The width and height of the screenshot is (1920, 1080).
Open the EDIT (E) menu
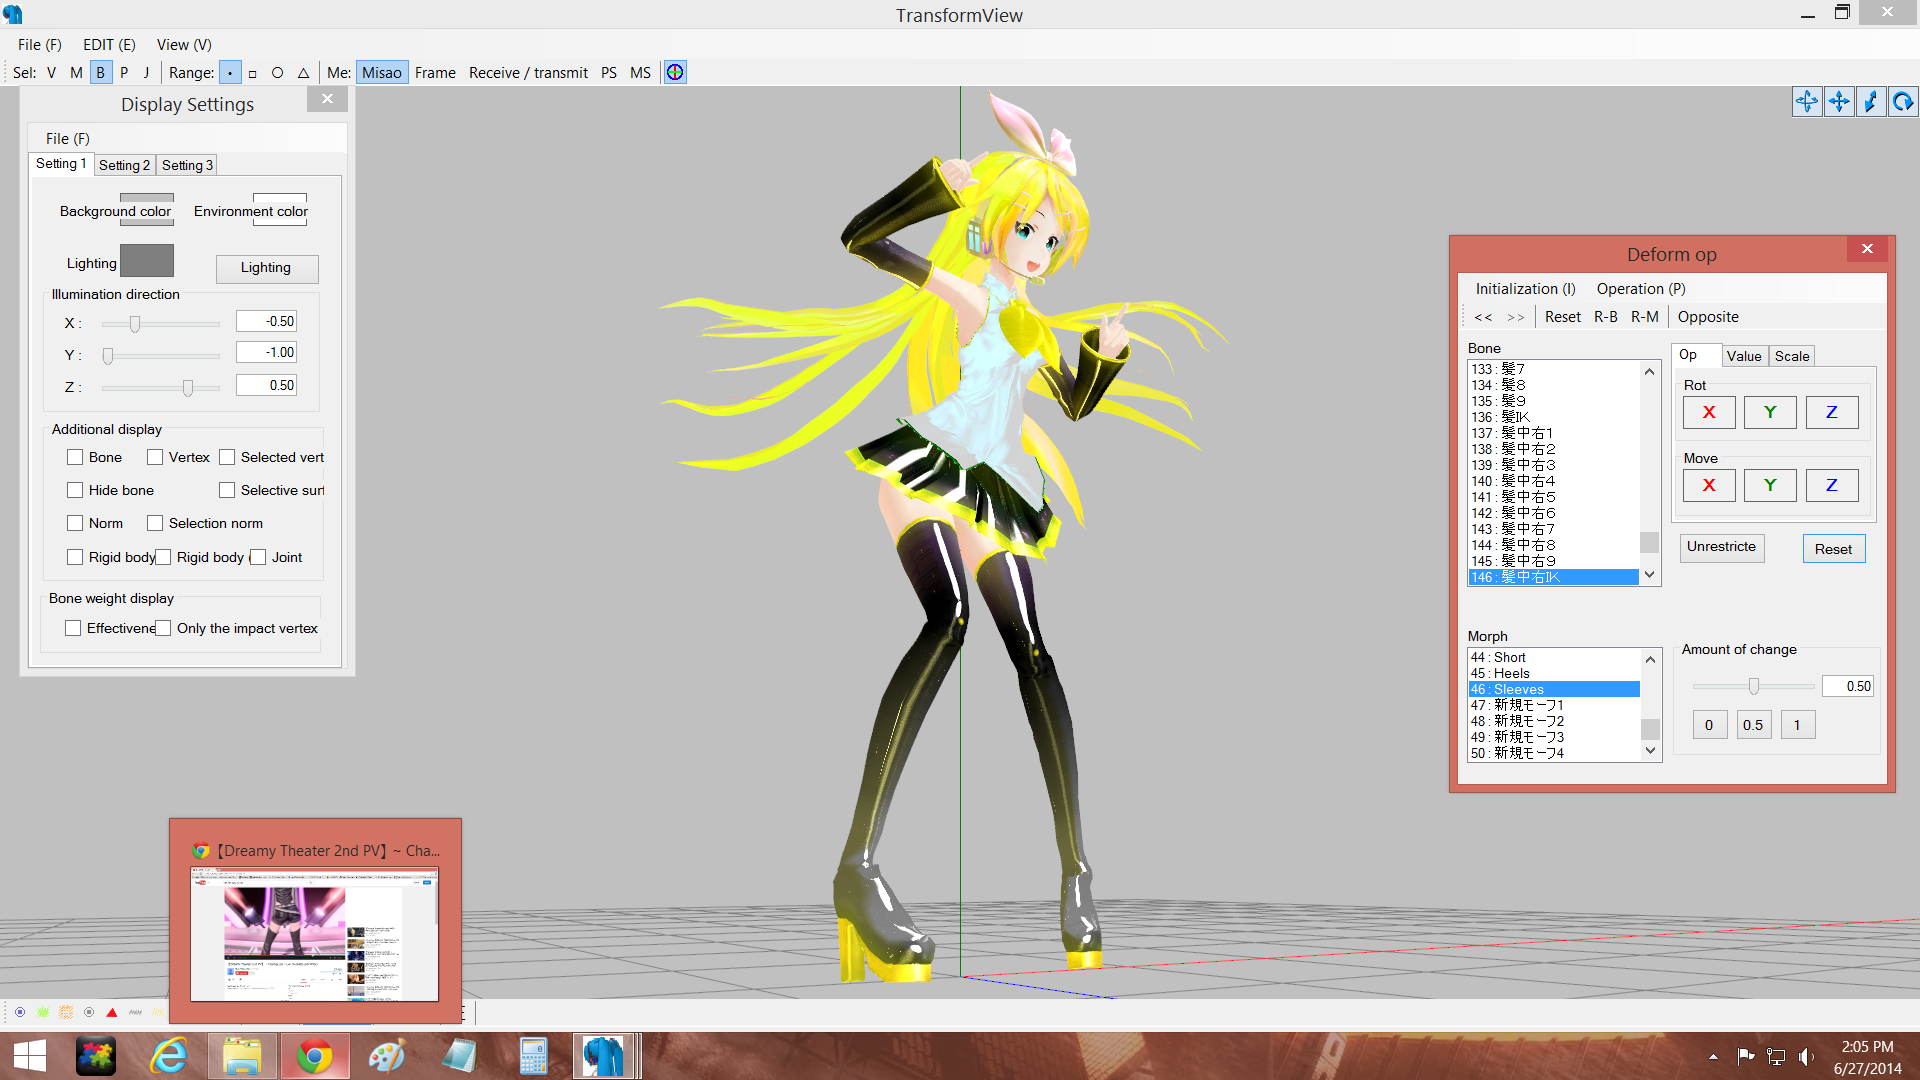[x=109, y=44]
